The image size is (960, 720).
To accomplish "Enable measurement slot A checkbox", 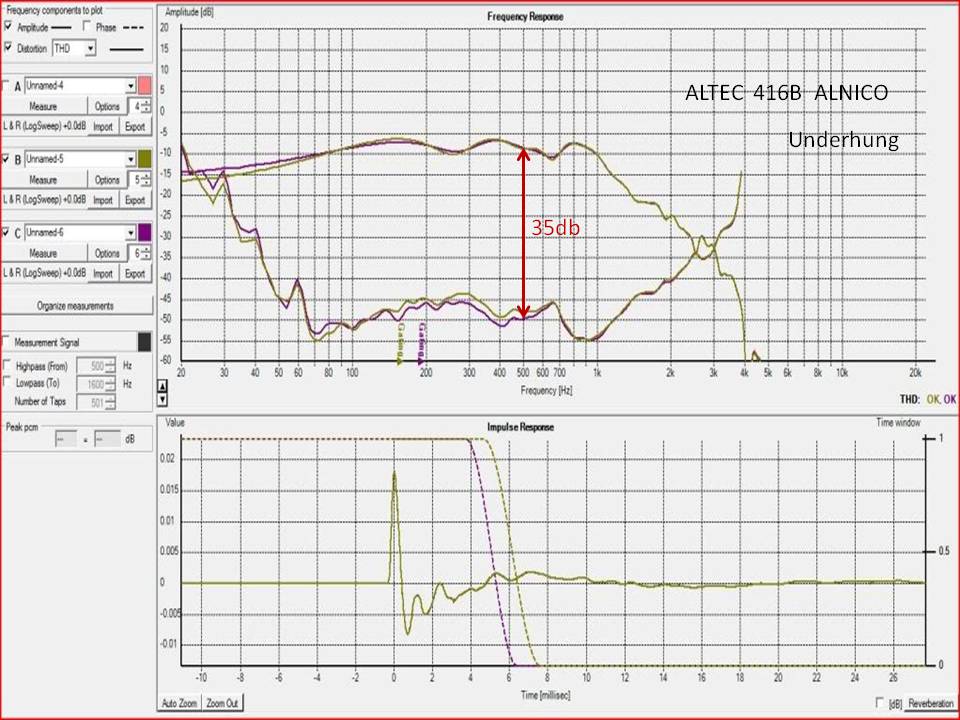I will coord(6,85).
